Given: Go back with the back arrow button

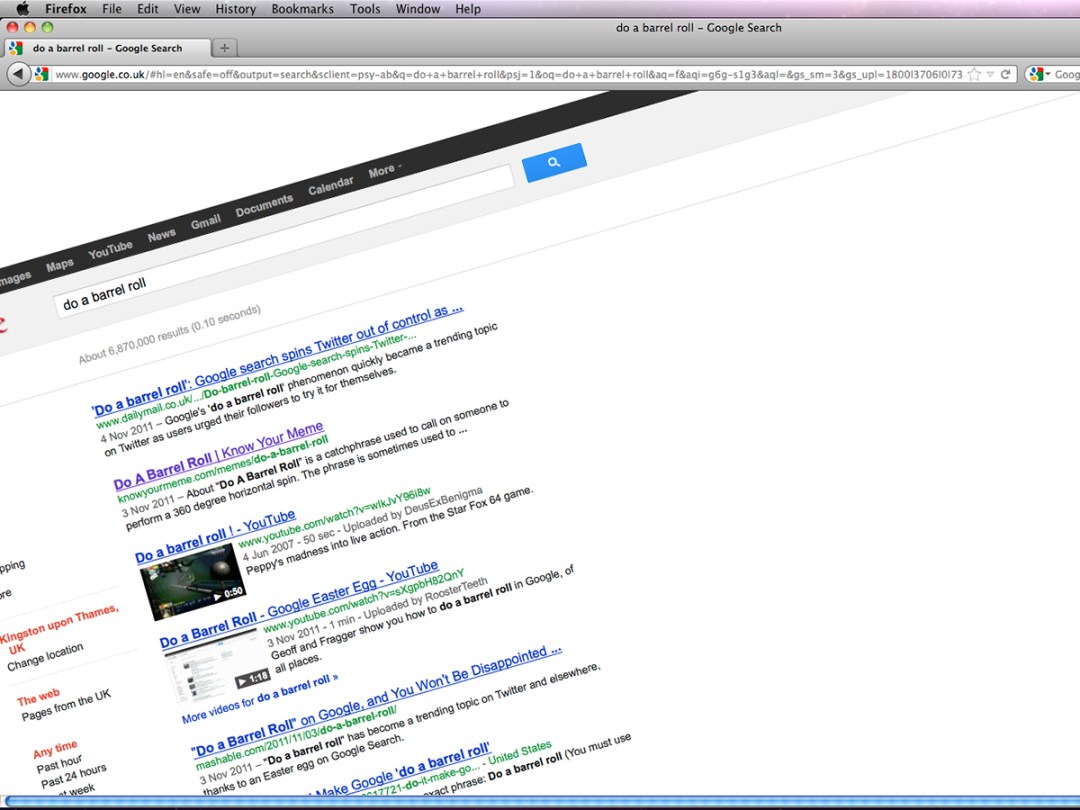Looking at the screenshot, I should point(19,74).
